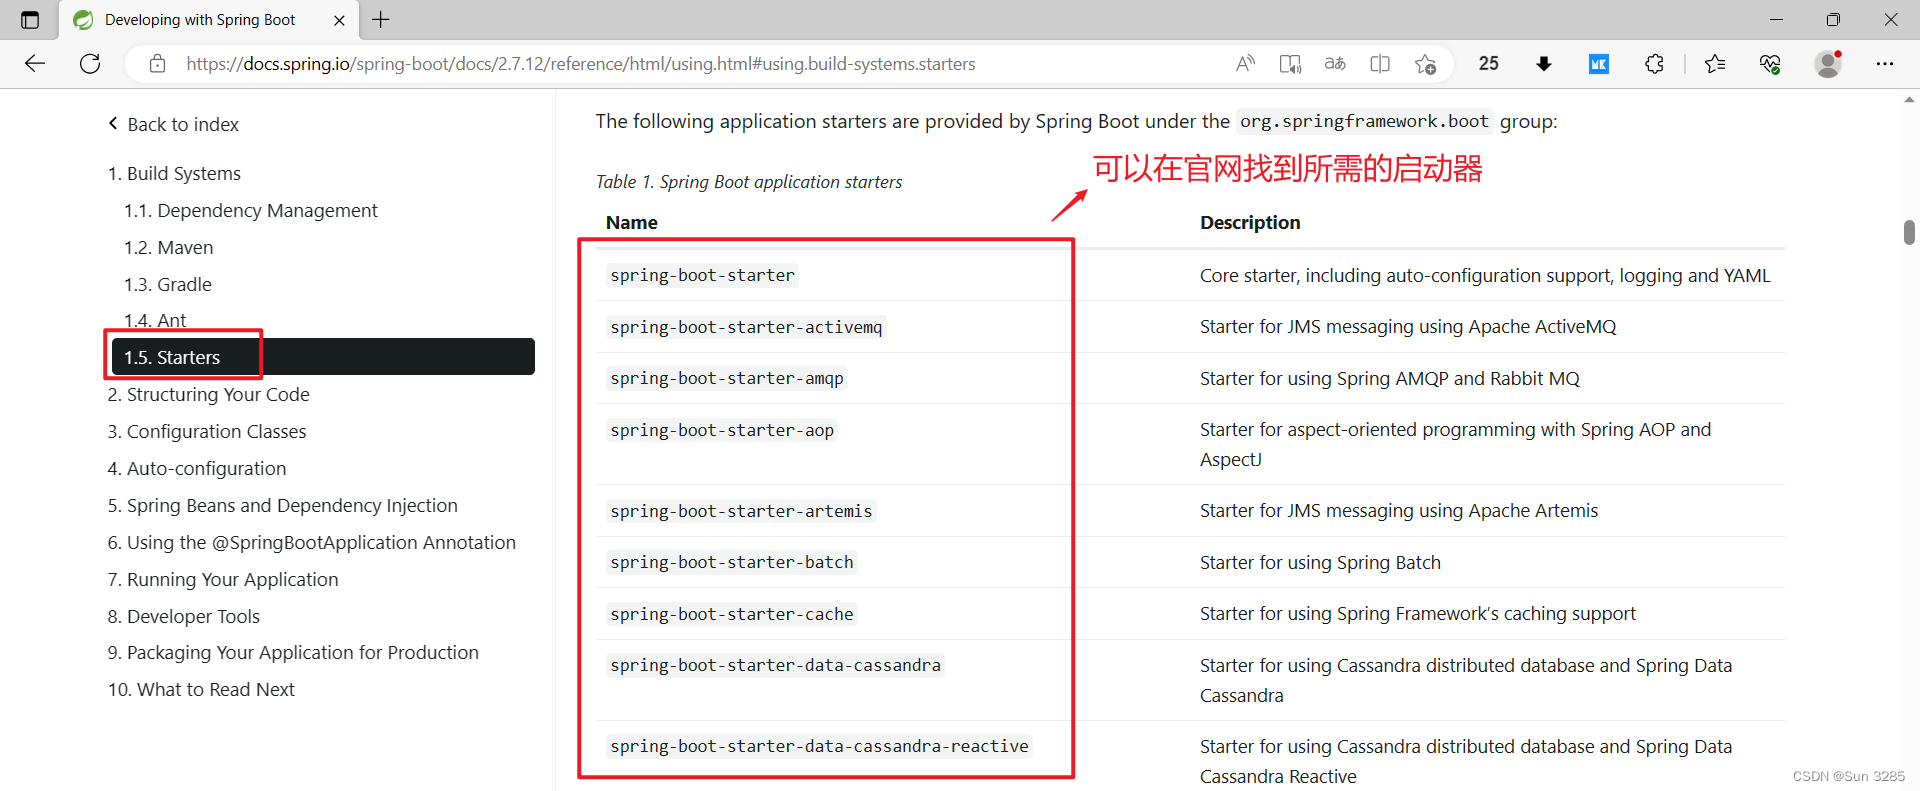Click 'Starter for using Spring Batch' description

1320,562
